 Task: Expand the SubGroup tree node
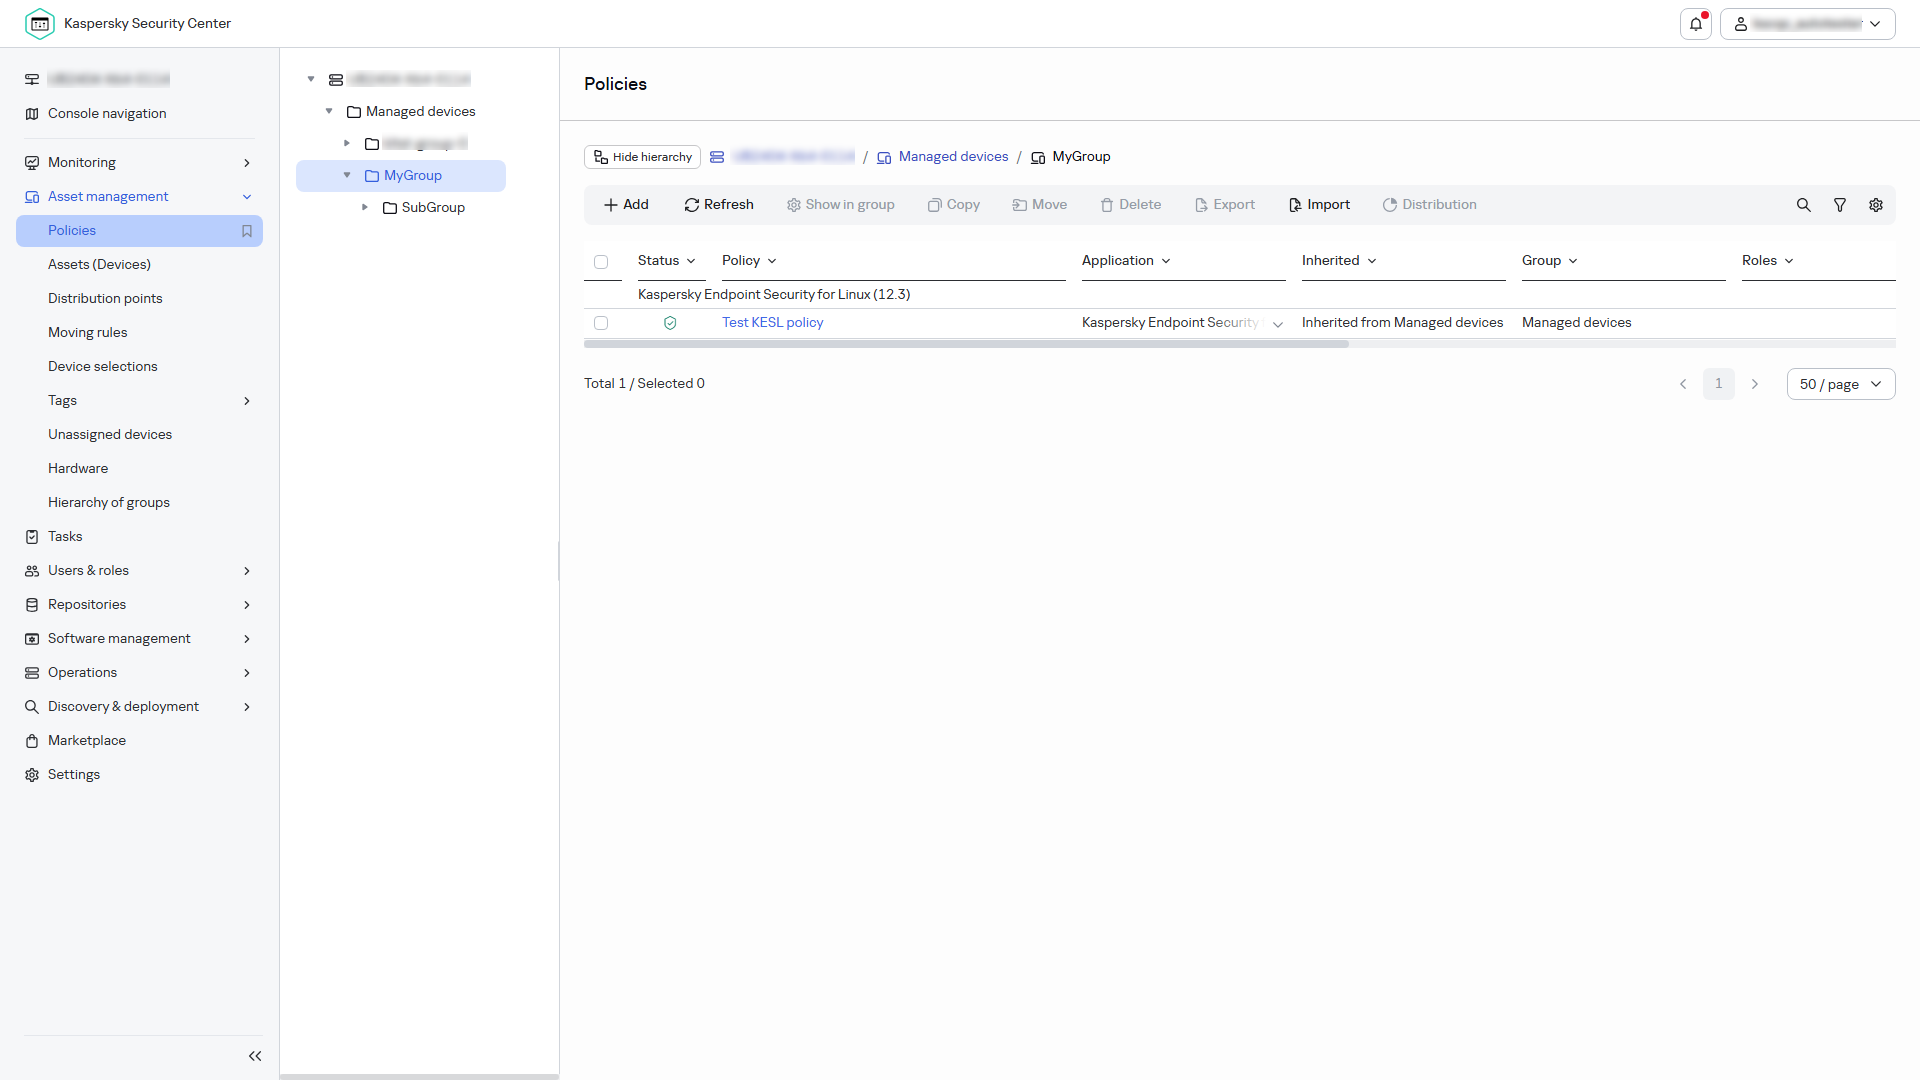click(x=365, y=207)
